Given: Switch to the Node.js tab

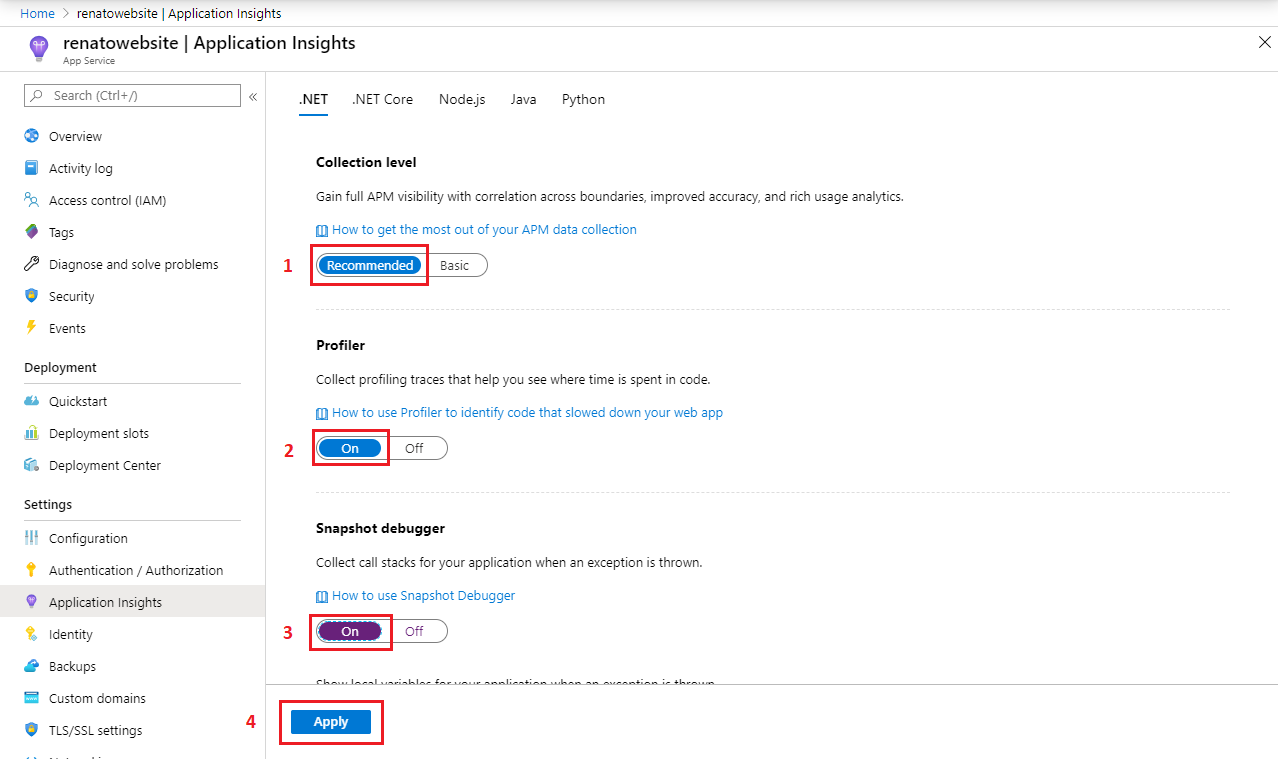Looking at the screenshot, I should point(462,99).
